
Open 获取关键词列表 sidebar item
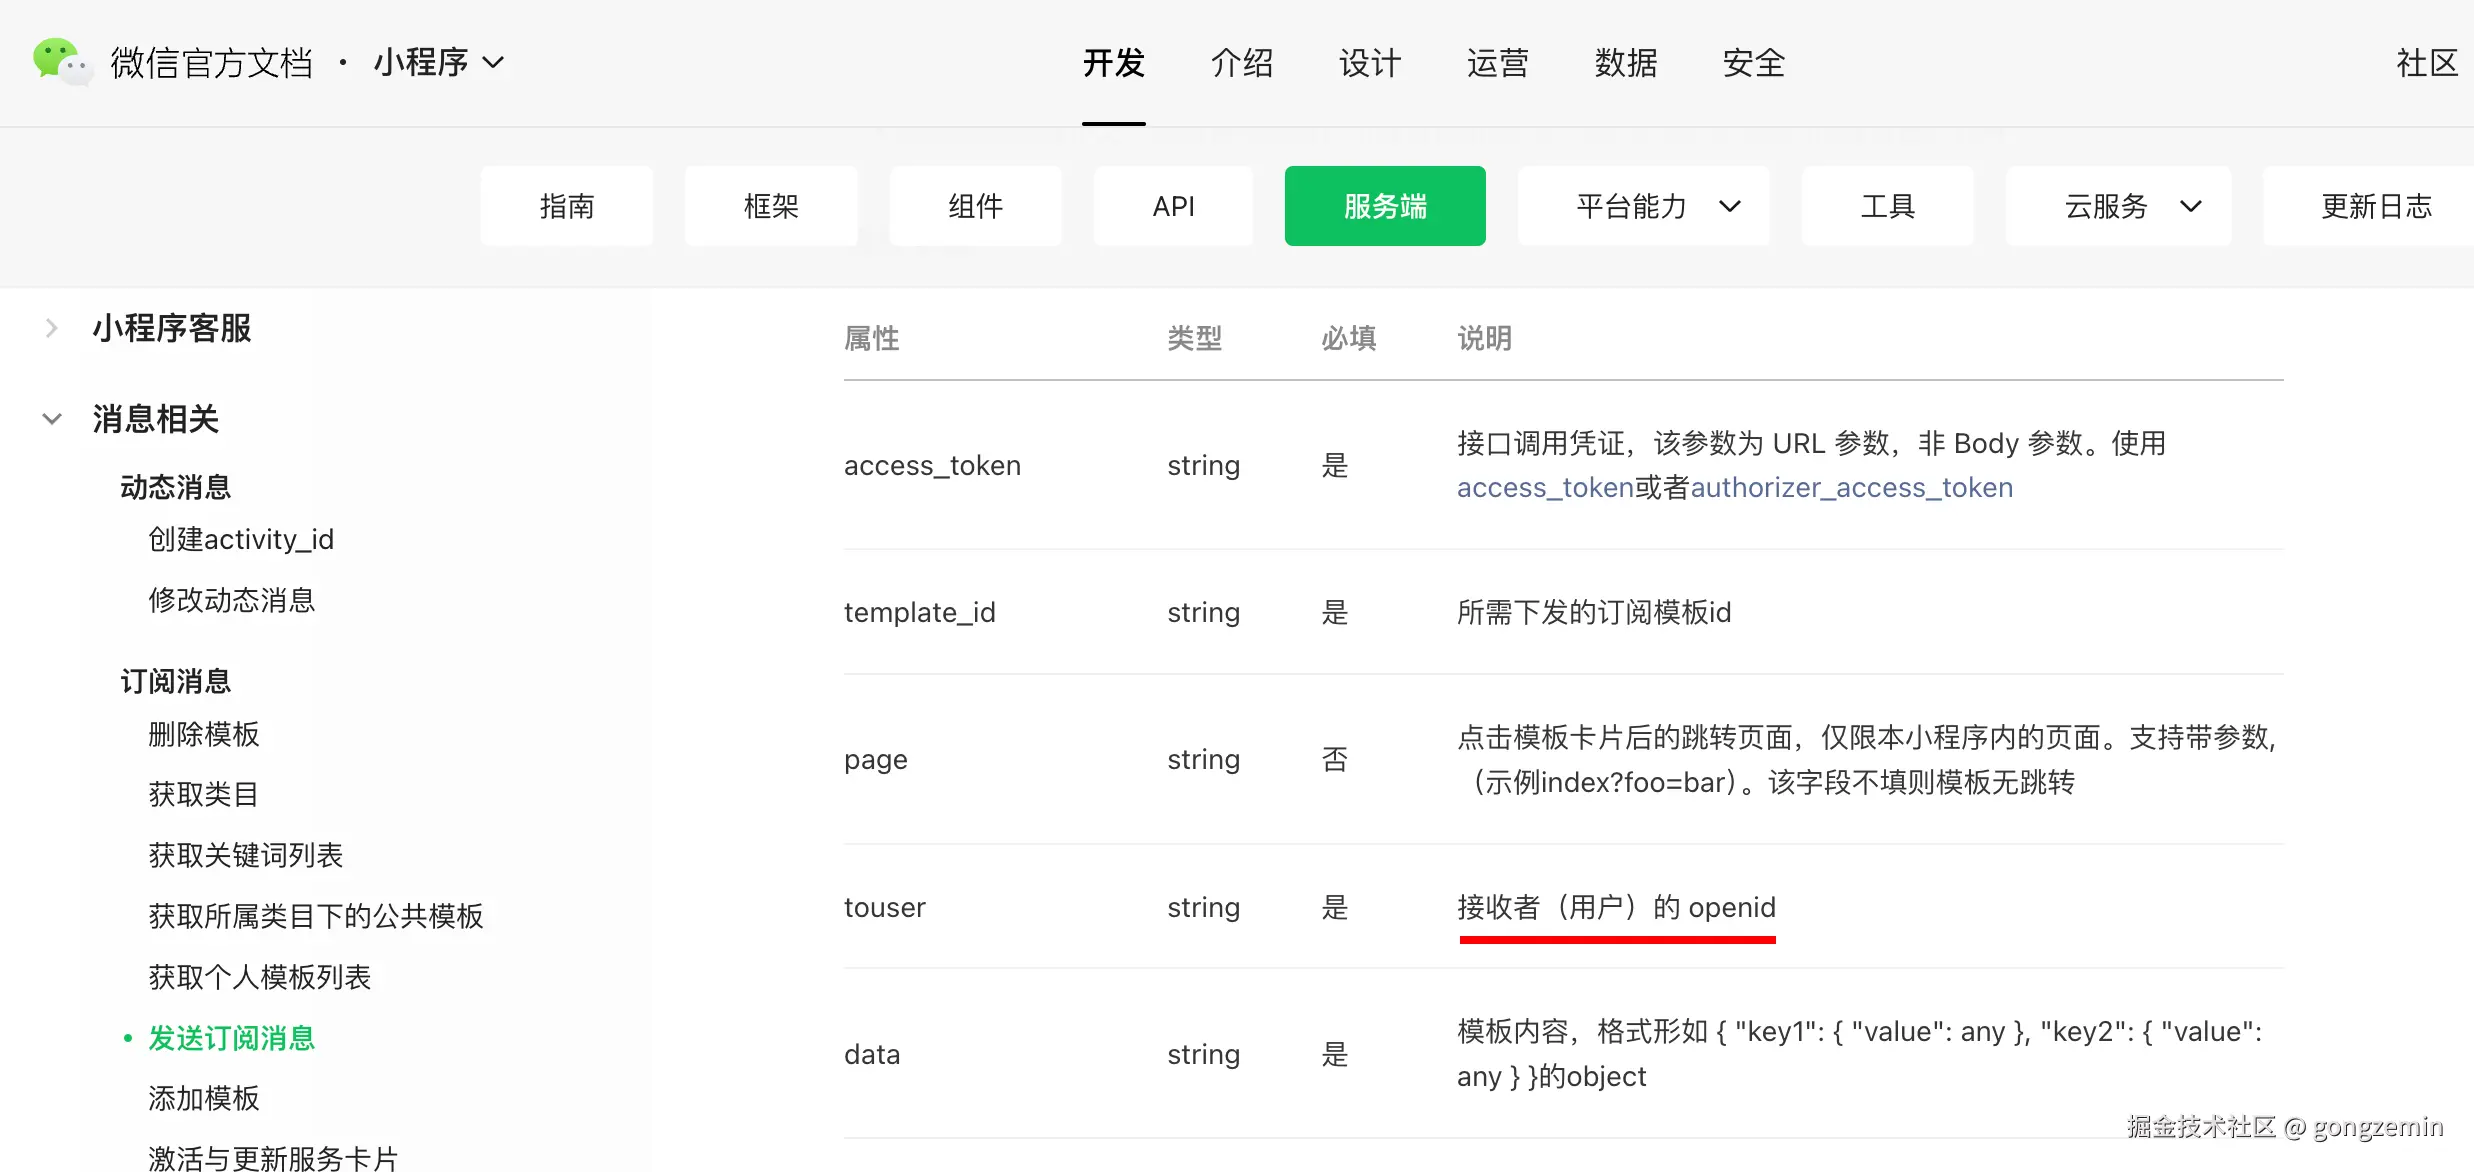click(246, 855)
